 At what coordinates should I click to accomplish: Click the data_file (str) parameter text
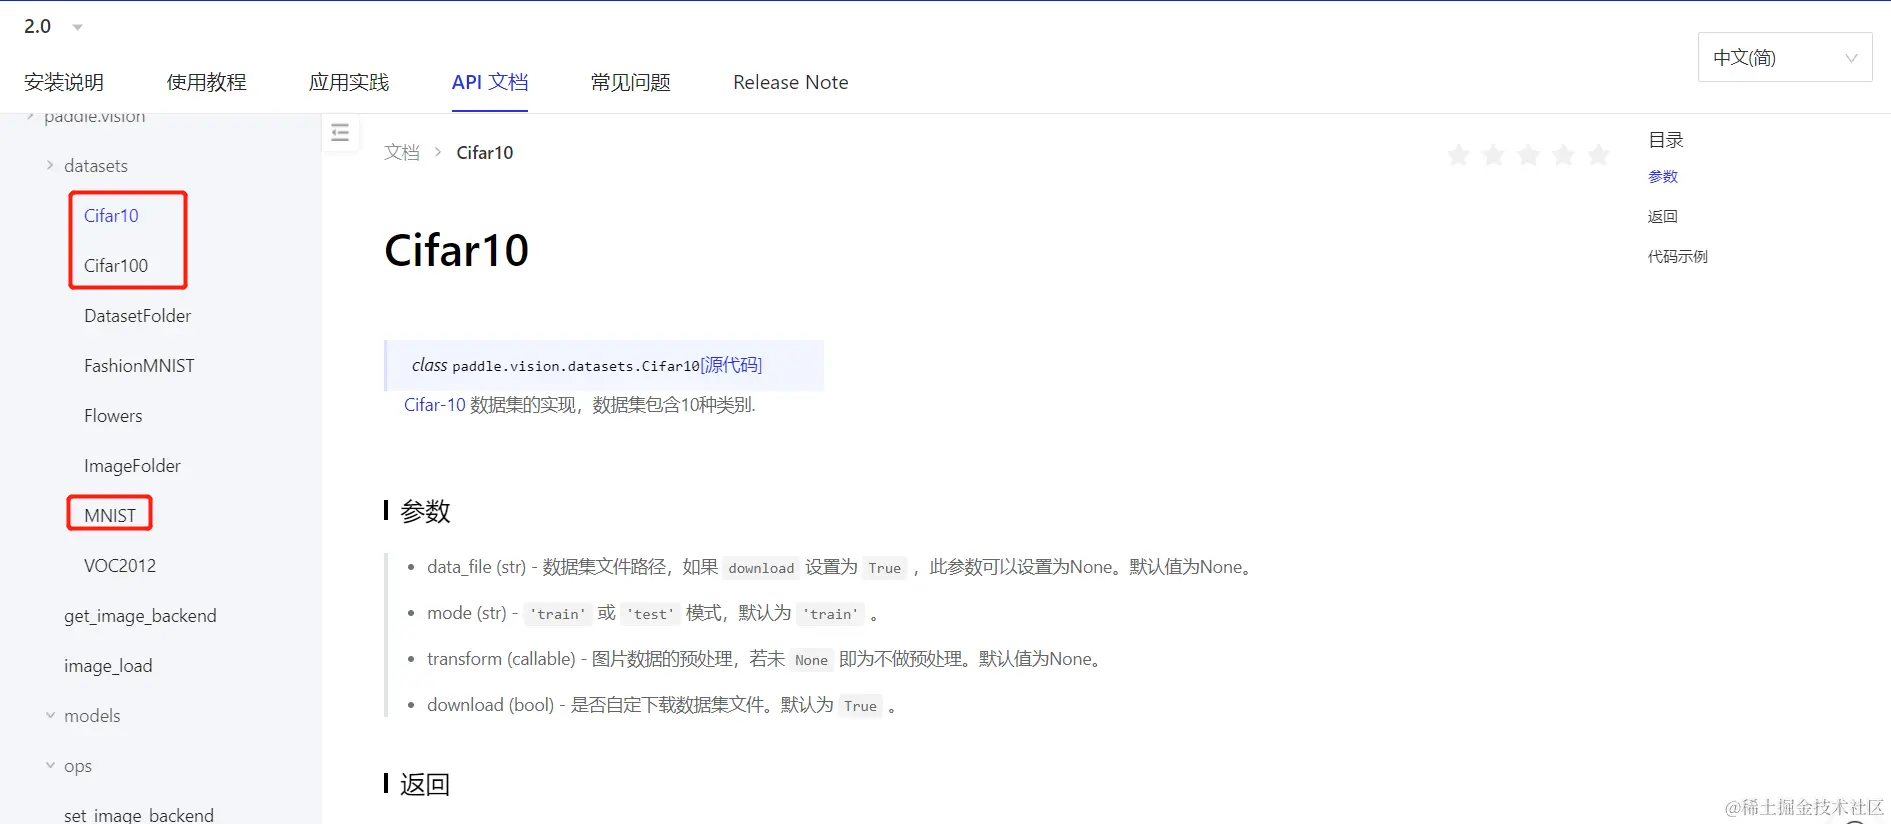click(476, 567)
